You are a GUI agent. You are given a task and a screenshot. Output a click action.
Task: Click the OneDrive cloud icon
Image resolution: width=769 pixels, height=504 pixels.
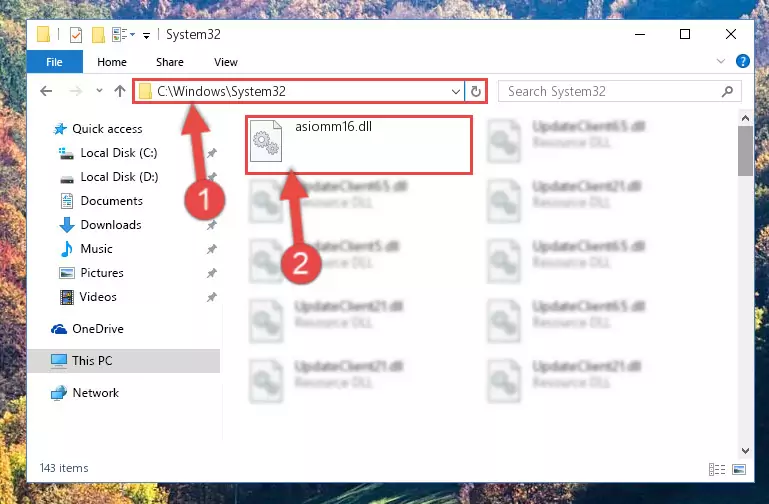point(59,329)
